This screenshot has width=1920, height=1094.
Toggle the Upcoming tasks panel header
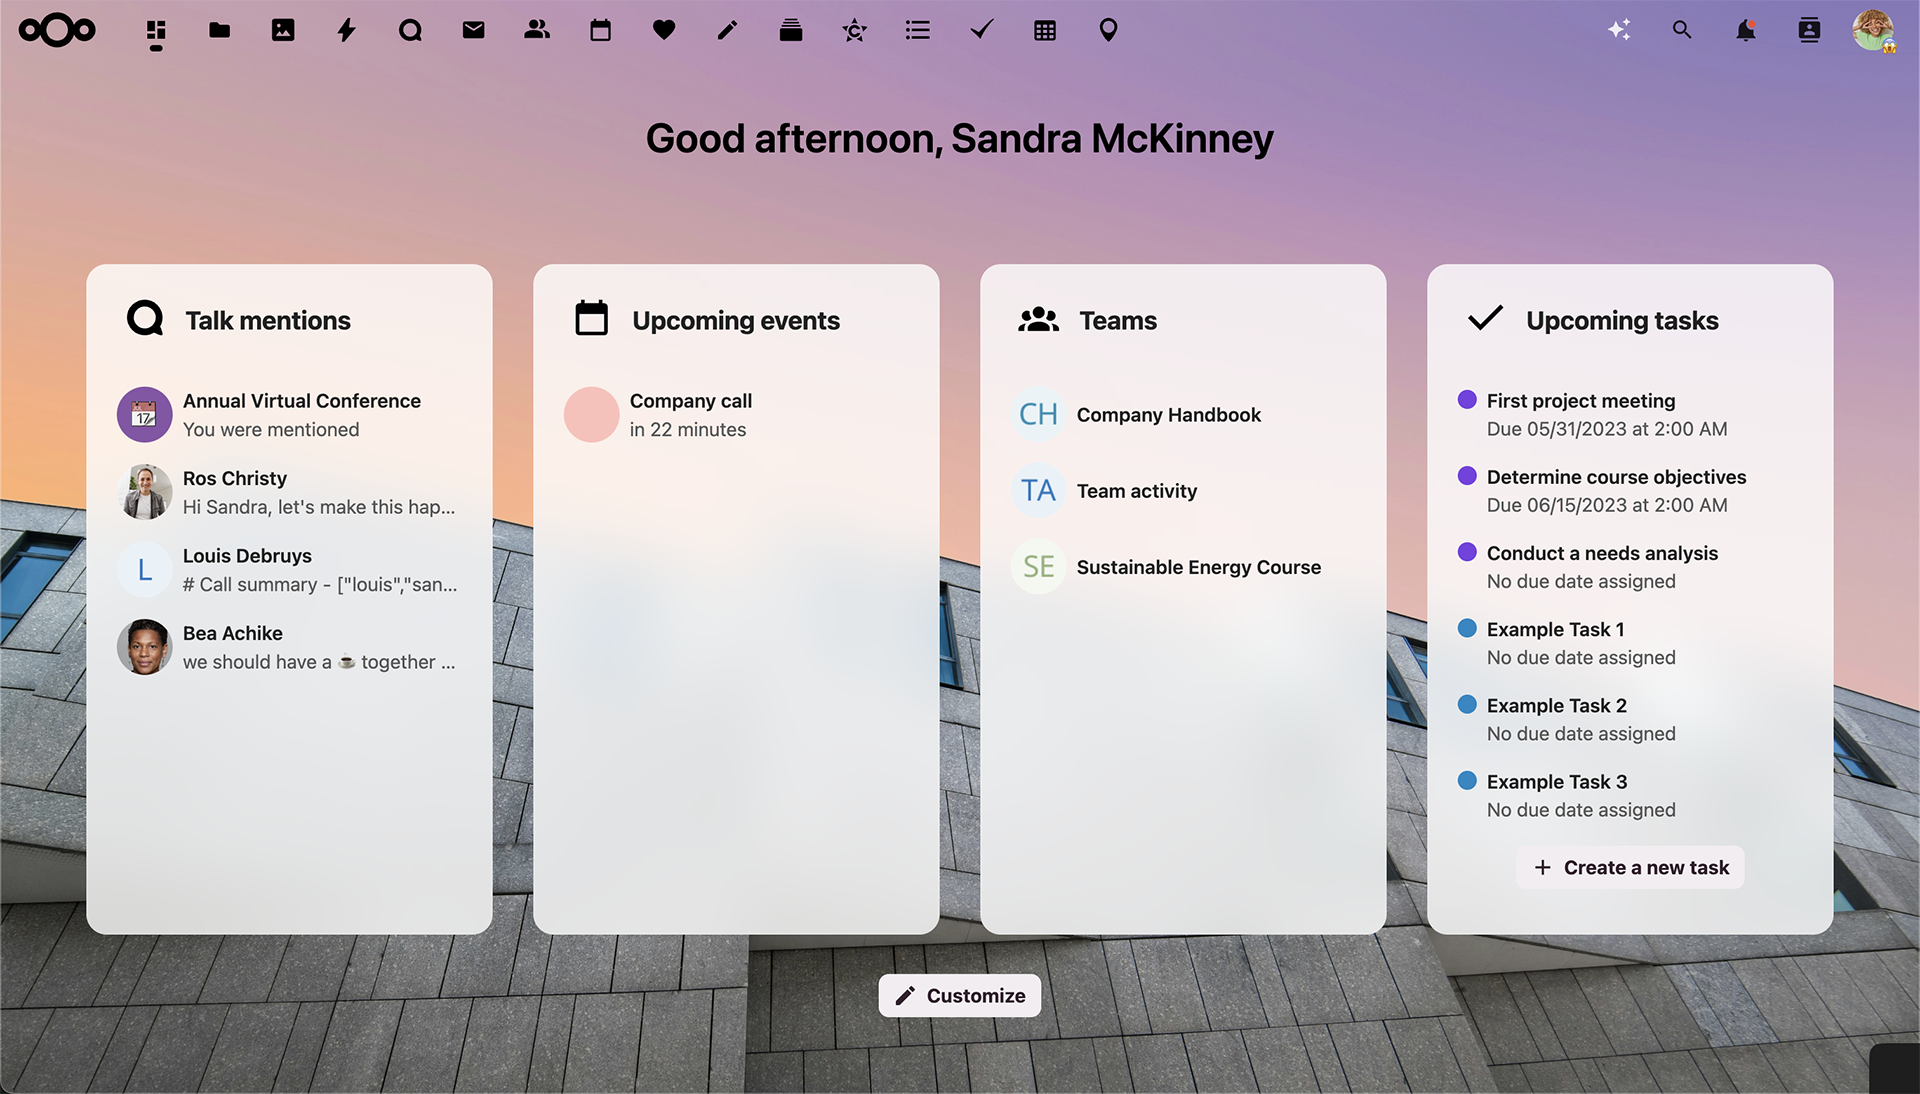pyautogui.click(x=1621, y=319)
